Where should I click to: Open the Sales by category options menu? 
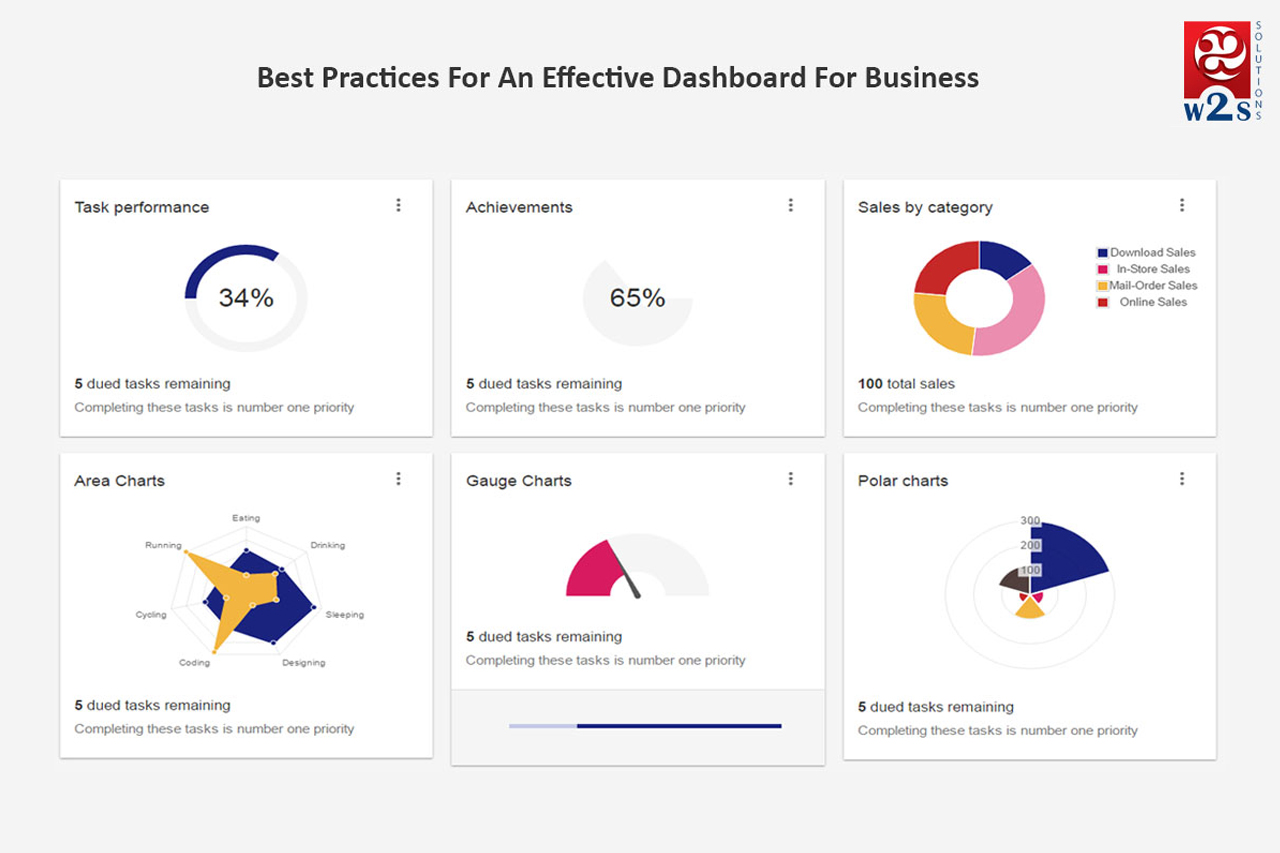pos(1183,205)
